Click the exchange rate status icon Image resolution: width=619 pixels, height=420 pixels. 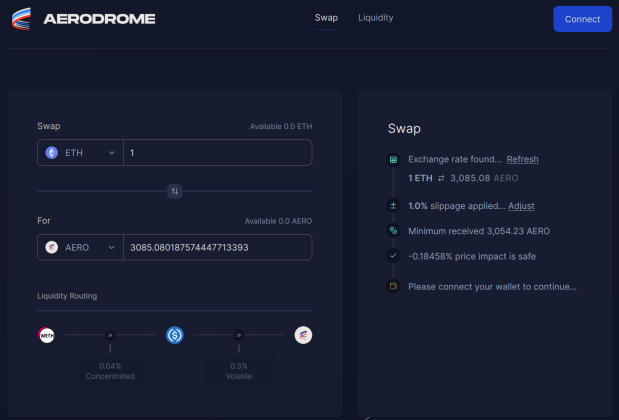pos(393,160)
